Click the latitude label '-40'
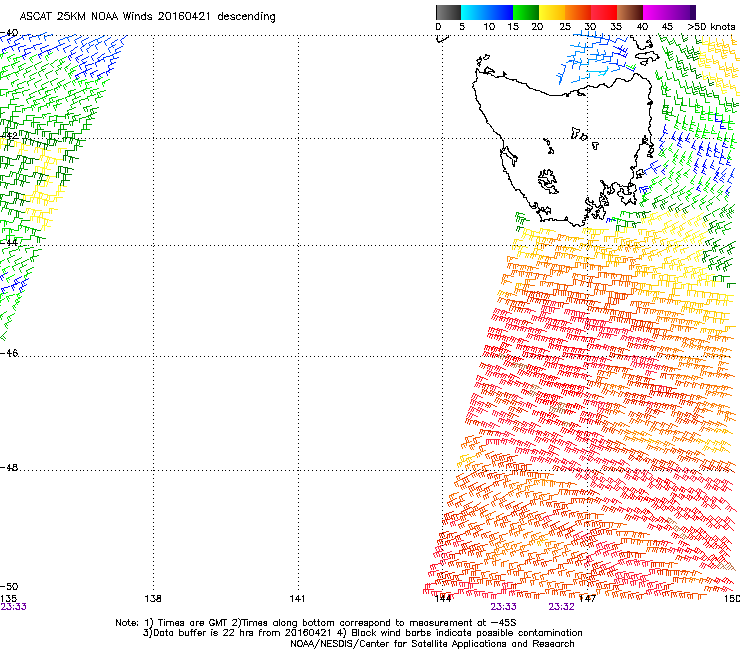This screenshot has height=650, width=740. [9, 33]
